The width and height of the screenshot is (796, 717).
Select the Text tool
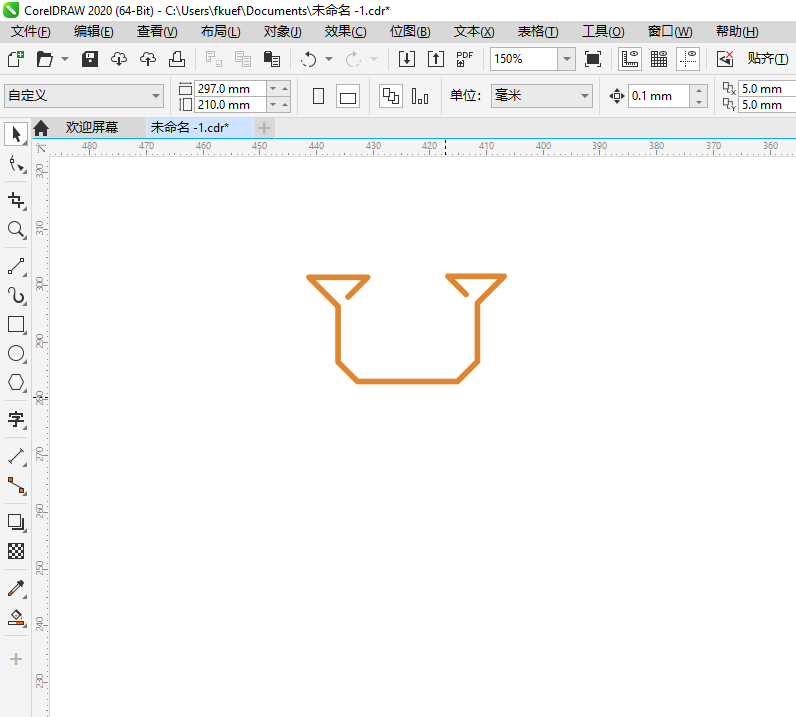16,419
